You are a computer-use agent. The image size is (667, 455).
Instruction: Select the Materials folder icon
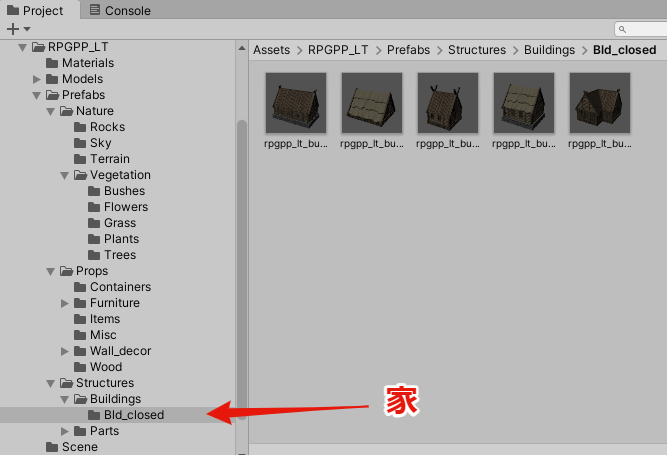click(x=52, y=63)
